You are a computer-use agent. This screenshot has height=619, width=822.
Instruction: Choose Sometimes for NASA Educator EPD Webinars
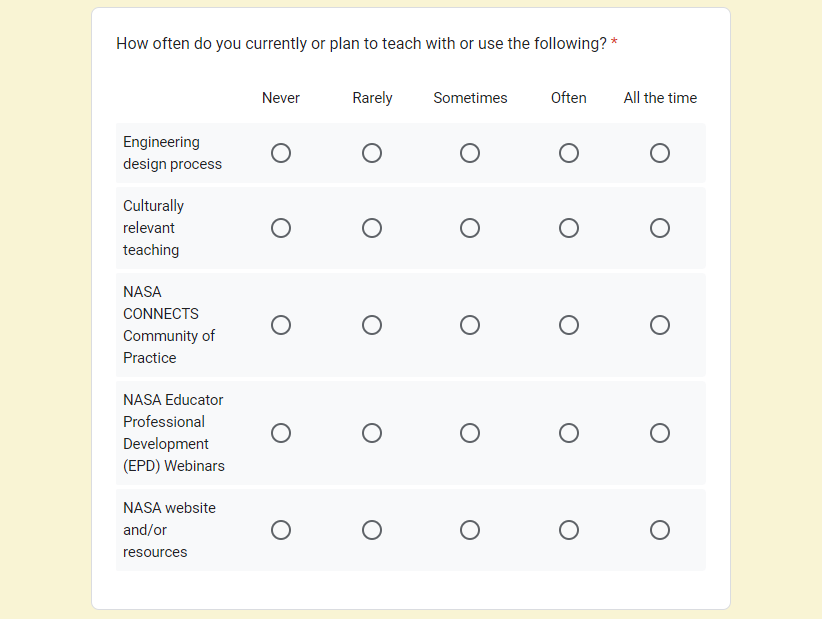(x=470, y=433)
